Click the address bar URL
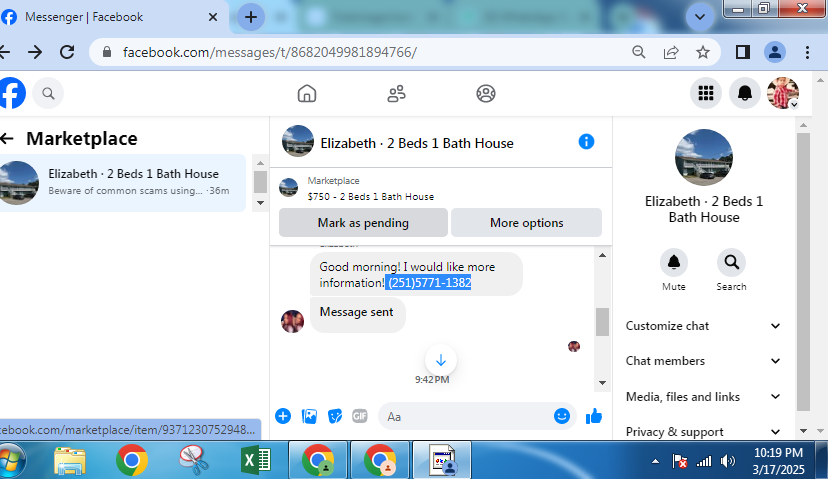This screenshot has width=828, height=479. coord(270,52)
